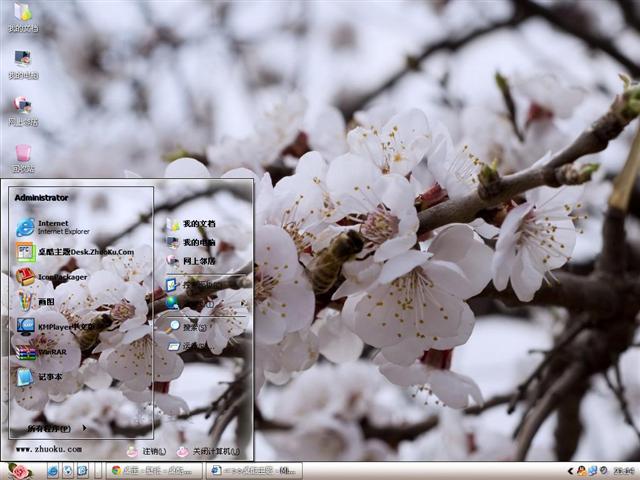
Task: Open the 网上邻居 desktop icon
Action: [22, 109]
